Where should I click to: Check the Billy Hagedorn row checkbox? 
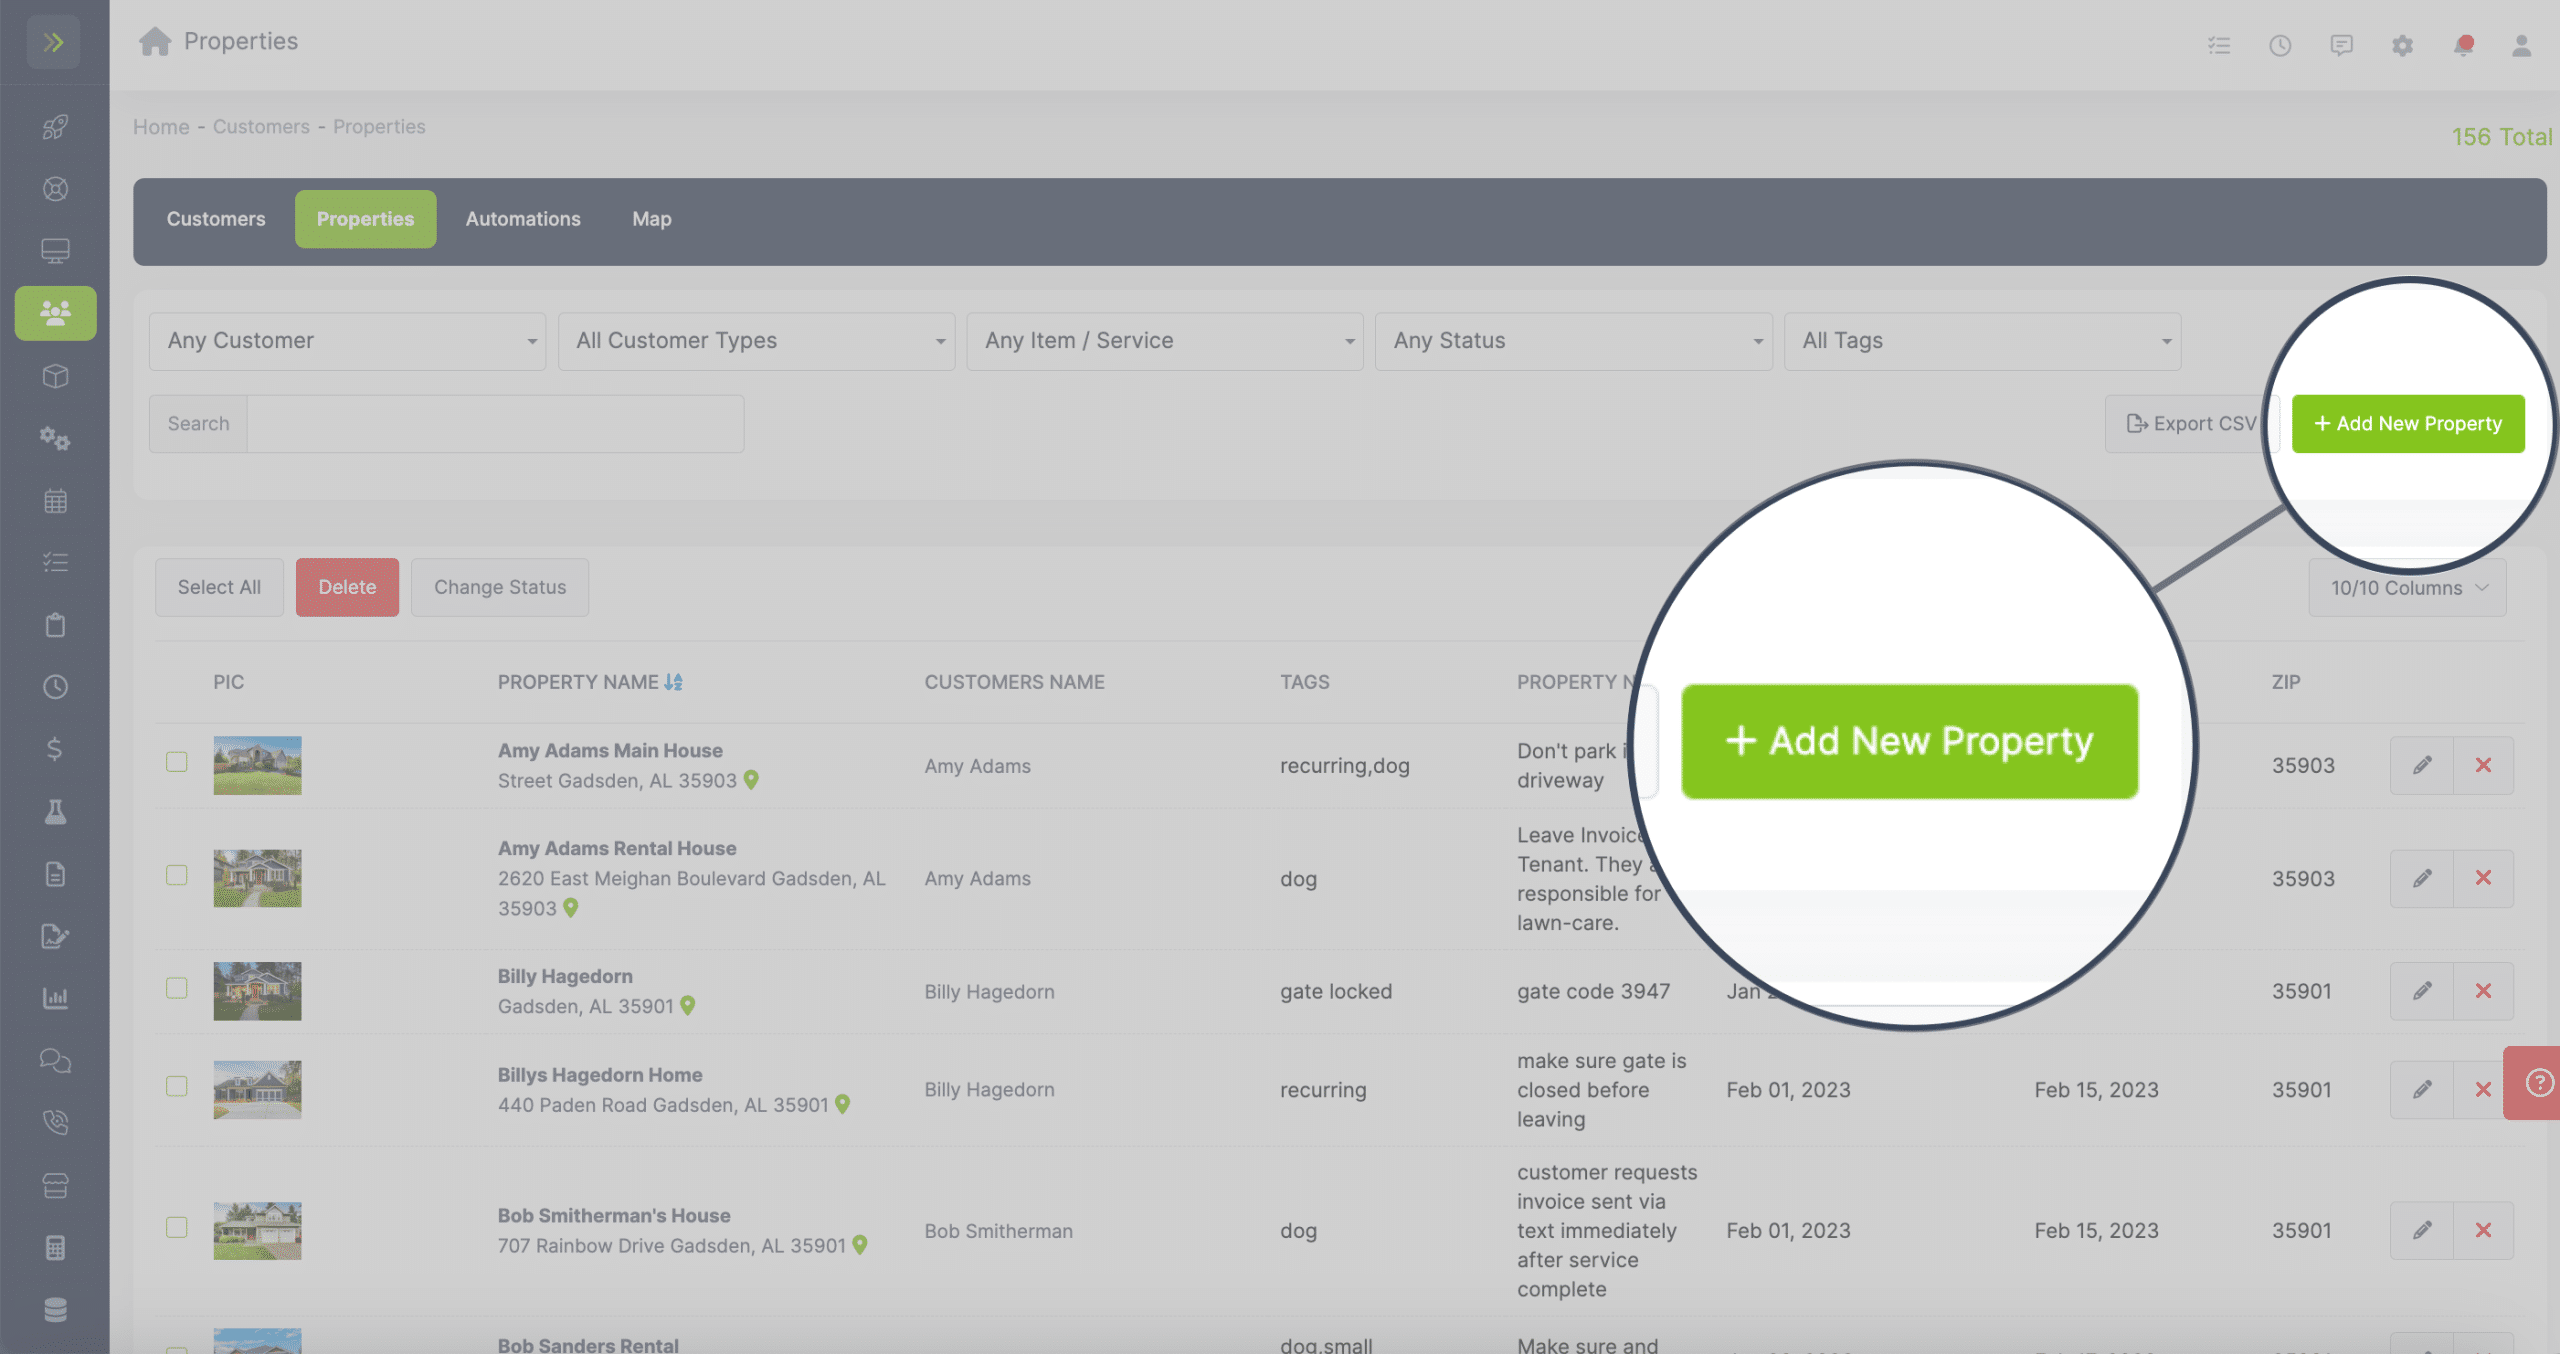point(177,988)
